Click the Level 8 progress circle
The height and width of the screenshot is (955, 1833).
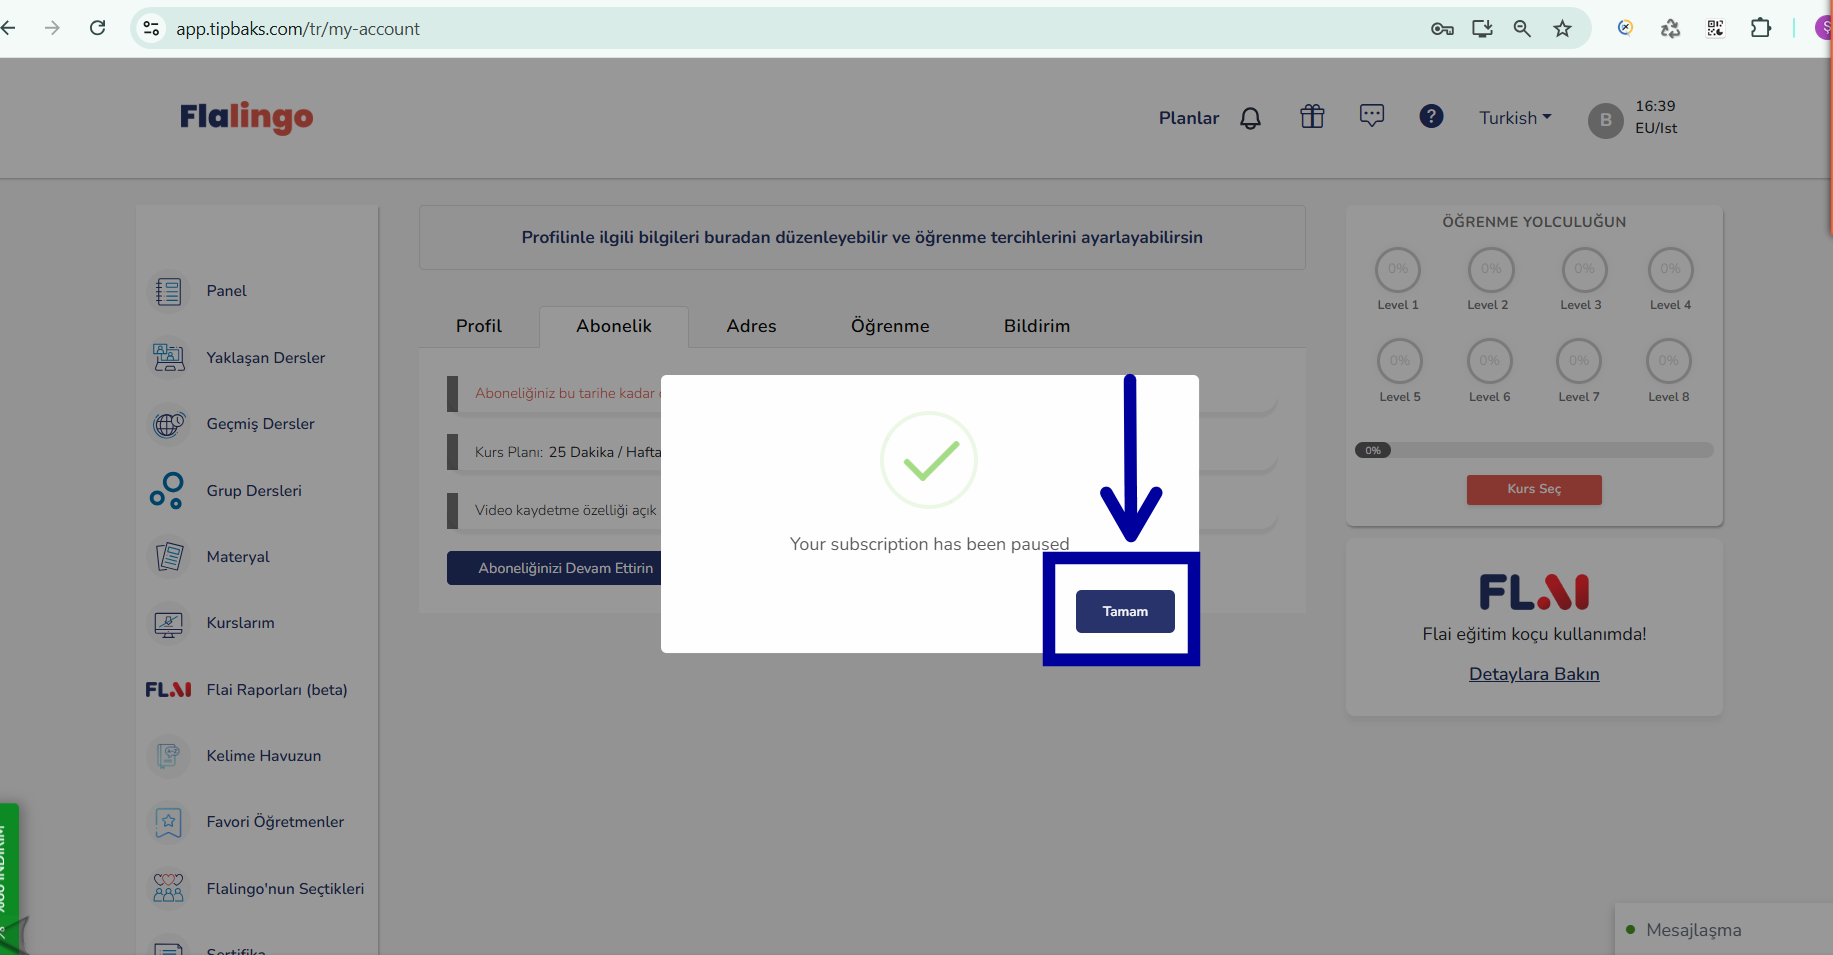pyautogui.click(x=1669, y=361)
